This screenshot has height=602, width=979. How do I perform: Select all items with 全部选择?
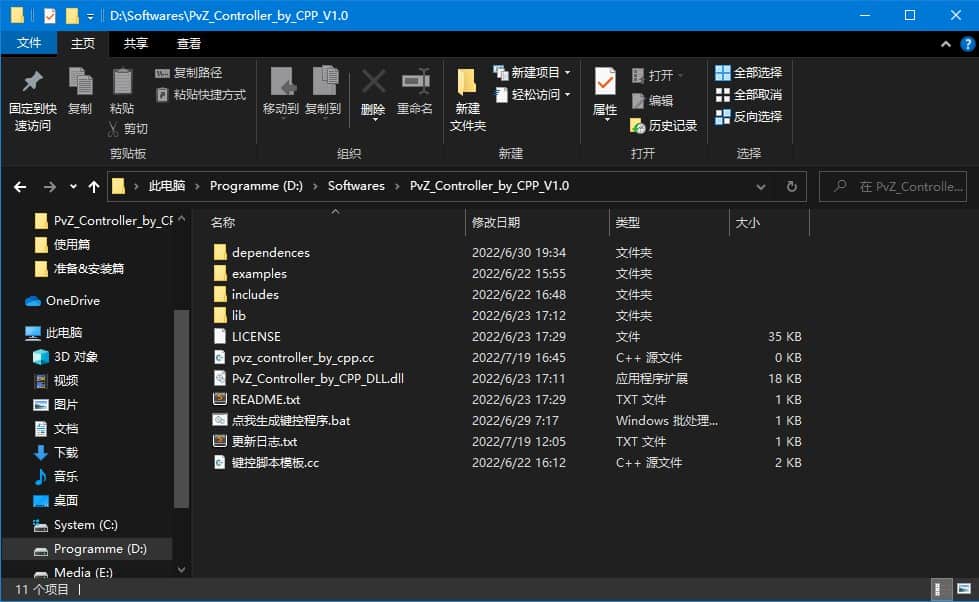749,71
